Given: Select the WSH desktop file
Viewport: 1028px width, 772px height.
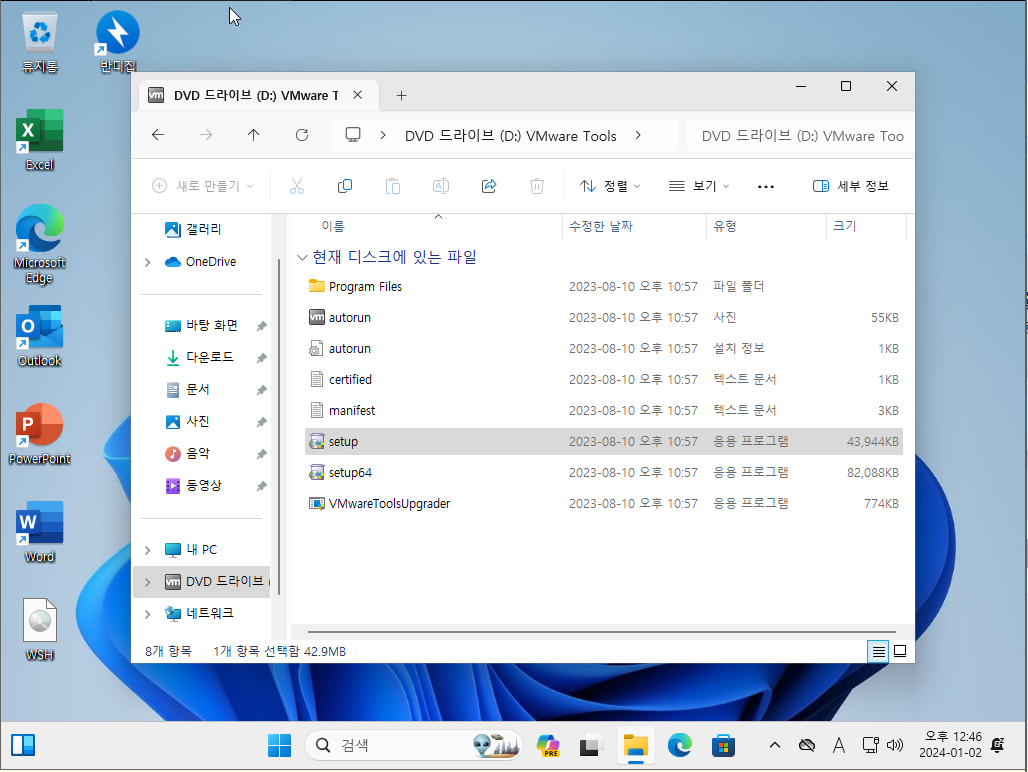Looking at the screenshot, I should click(x=39, y=630).
